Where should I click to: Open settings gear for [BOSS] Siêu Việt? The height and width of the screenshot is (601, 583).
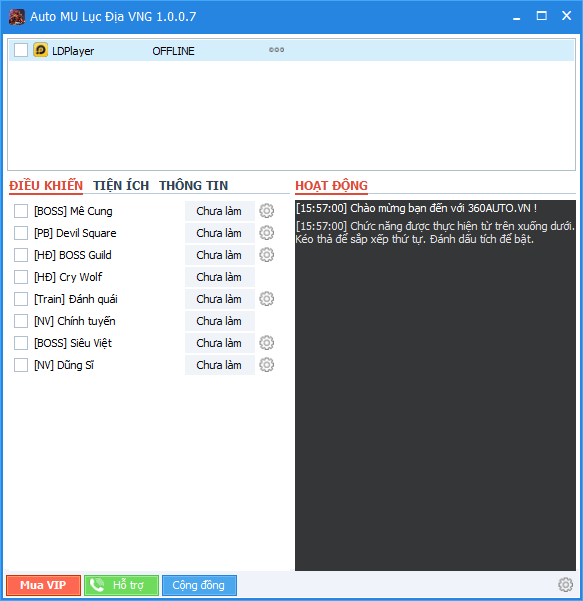tap(266, 343)
